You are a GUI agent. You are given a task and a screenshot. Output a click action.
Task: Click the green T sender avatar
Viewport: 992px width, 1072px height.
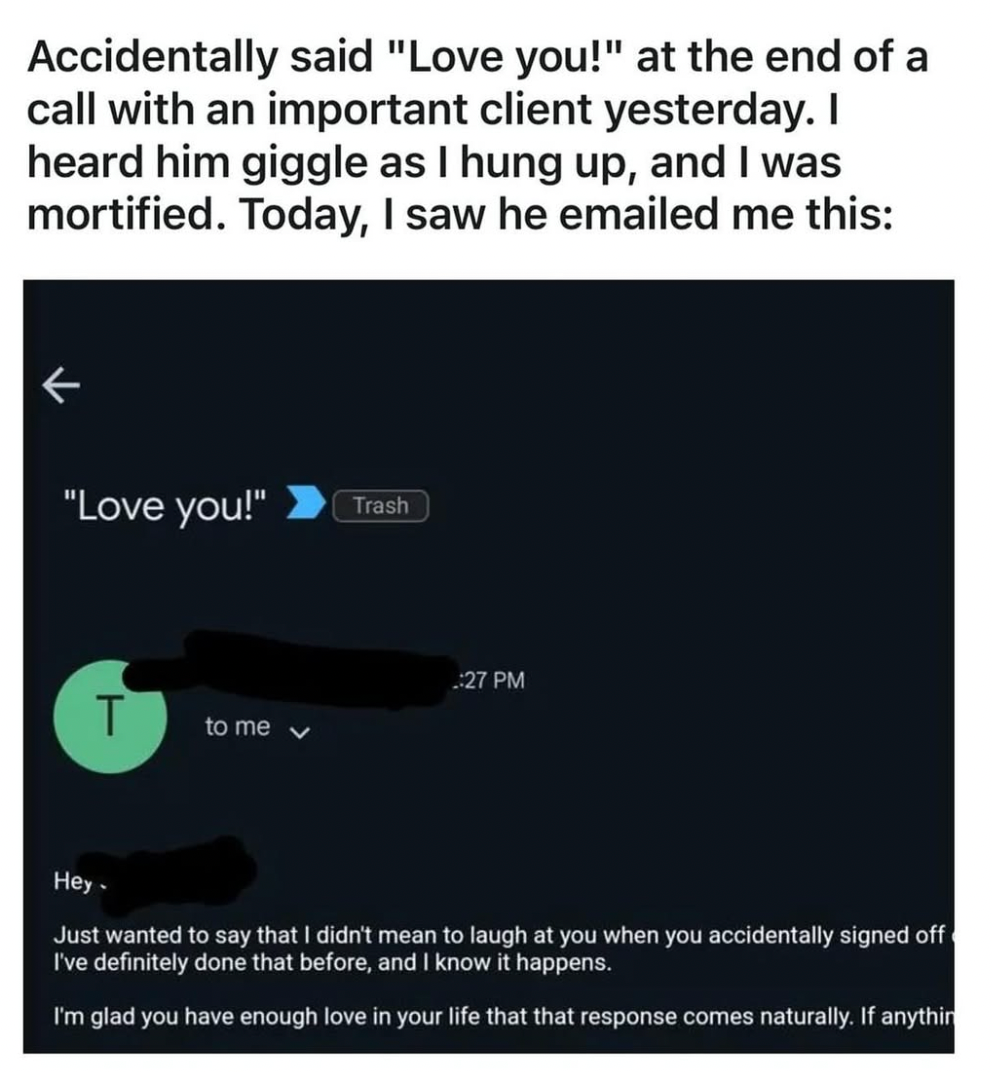click(112, 716)
